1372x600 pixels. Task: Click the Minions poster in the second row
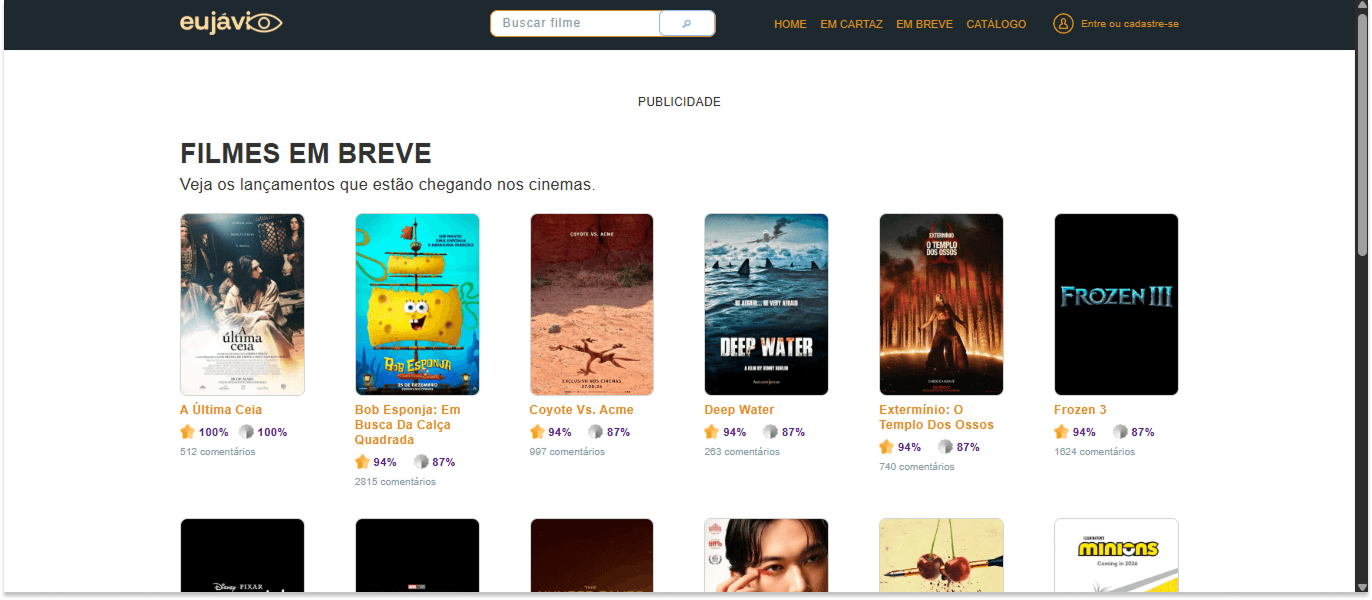pos(1116,556)
